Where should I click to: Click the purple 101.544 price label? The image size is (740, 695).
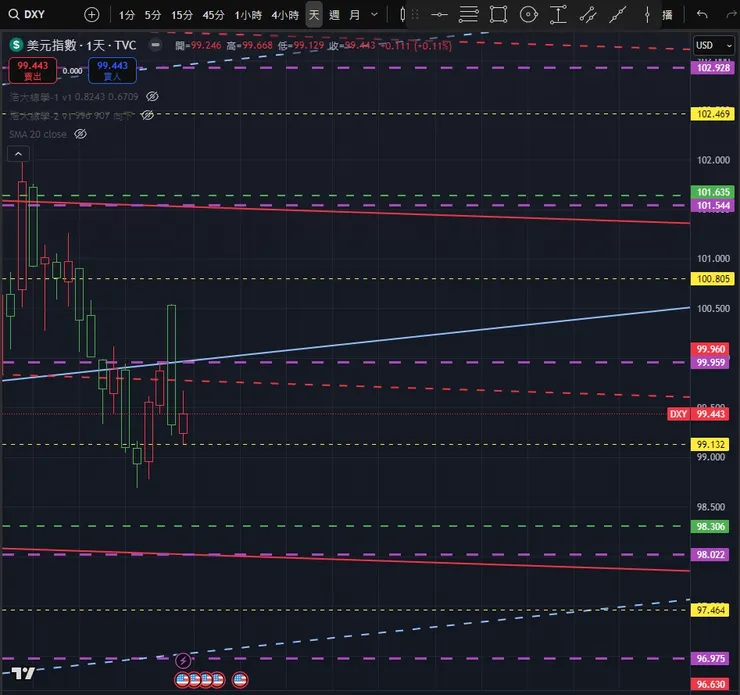coord(713,205)
